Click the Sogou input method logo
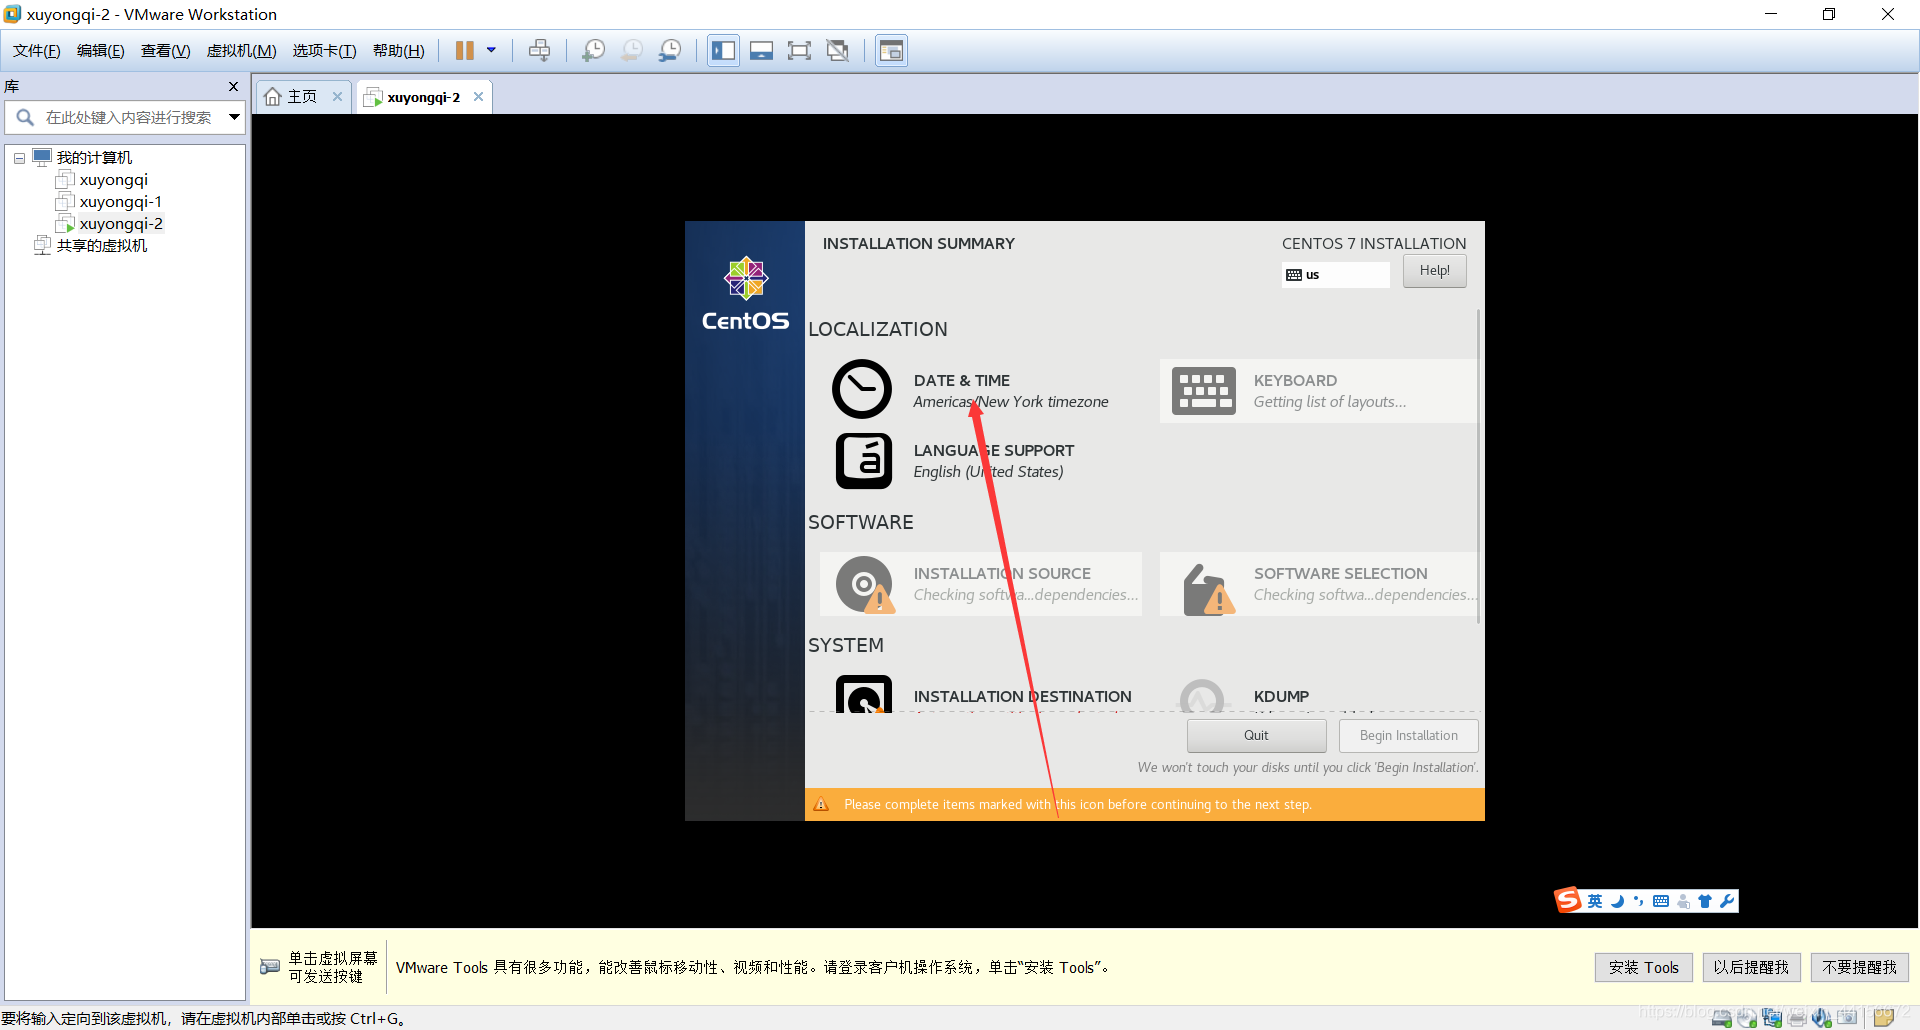1920x1030 pixels. click(1567, 900)
